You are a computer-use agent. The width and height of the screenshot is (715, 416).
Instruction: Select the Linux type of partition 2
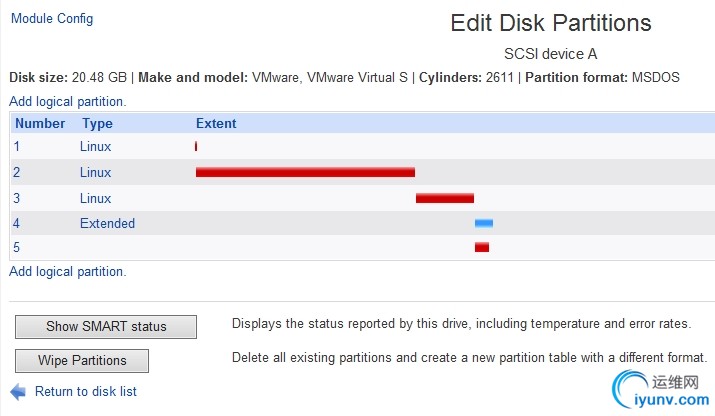pyautogui.click(x=96, y=172)
